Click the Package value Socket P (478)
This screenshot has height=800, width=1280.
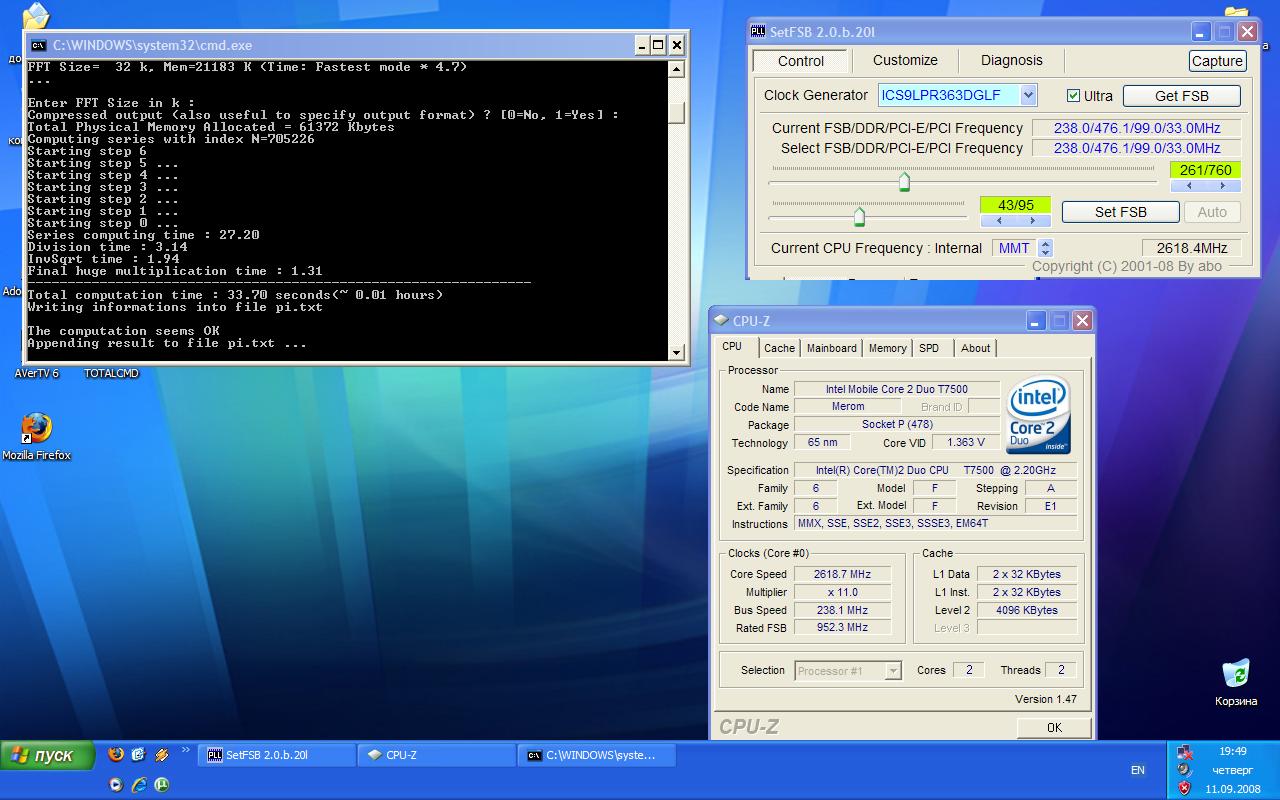(x=896, y=425)
